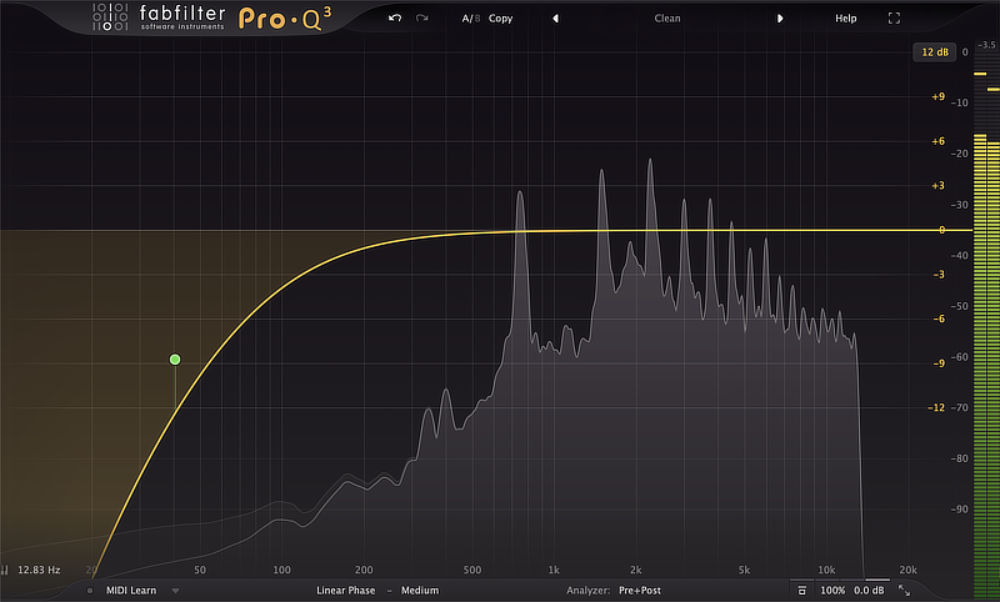Click the undo arrow icon
The image size is (1000, 602).
click(x=395, y=18)
